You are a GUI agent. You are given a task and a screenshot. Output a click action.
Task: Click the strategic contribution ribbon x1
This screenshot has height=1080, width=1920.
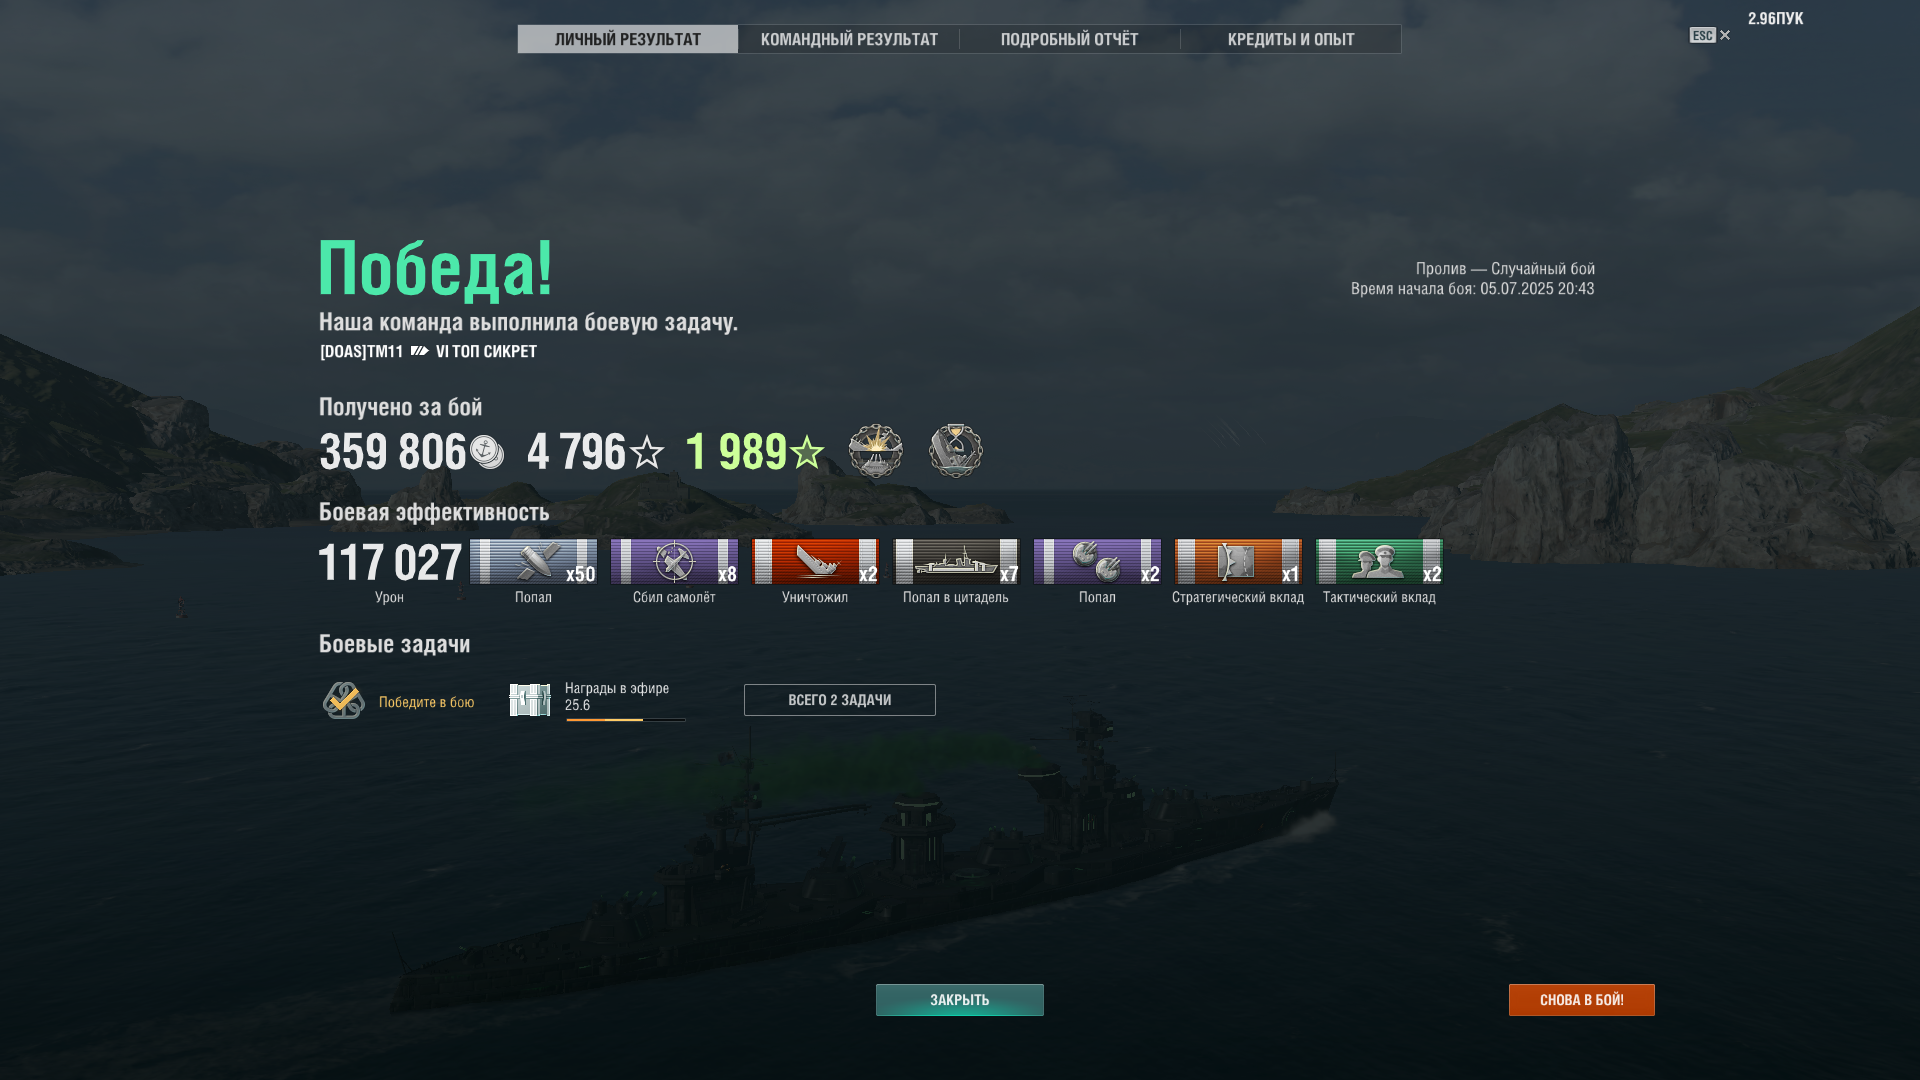tap(1238, 561)
